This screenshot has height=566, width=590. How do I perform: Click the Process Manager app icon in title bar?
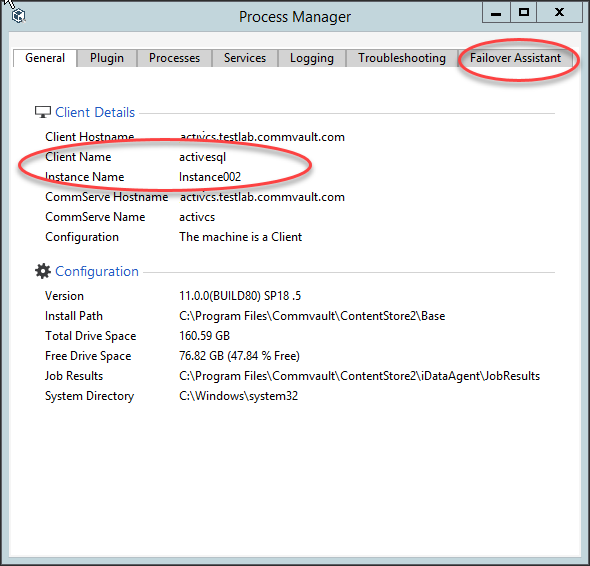[18, 16]
